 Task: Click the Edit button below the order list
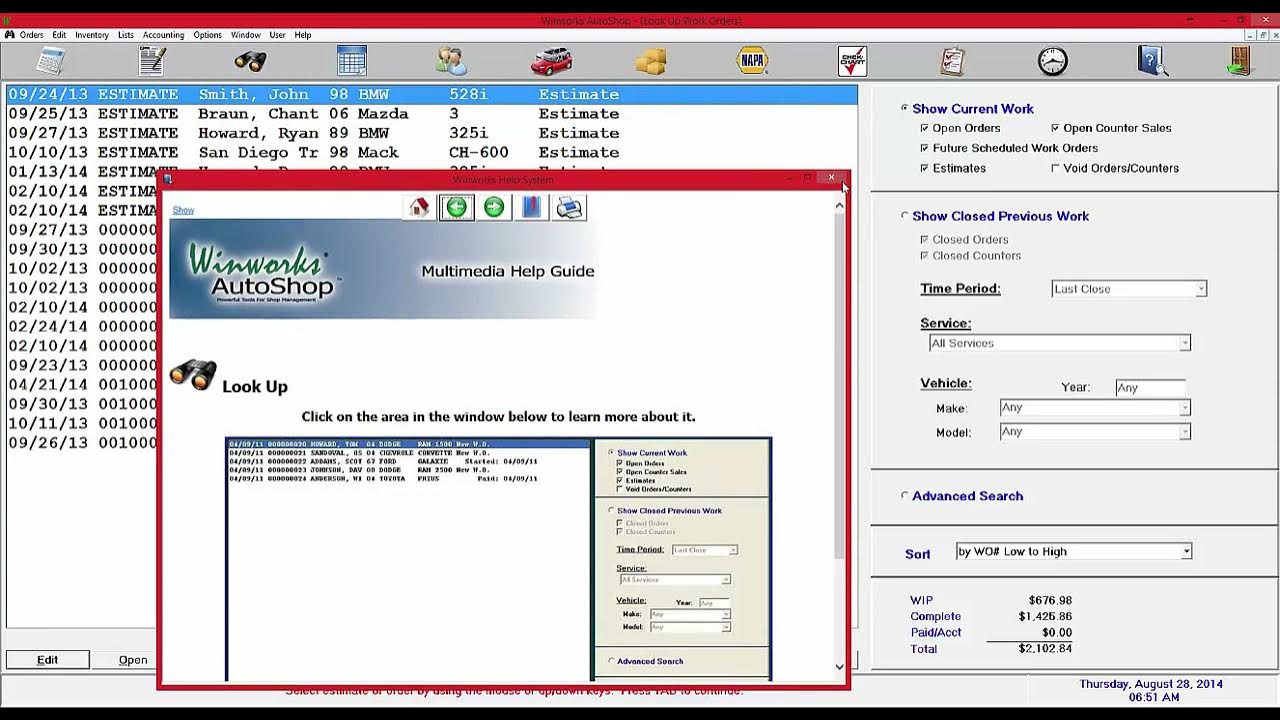click(48, 660)
